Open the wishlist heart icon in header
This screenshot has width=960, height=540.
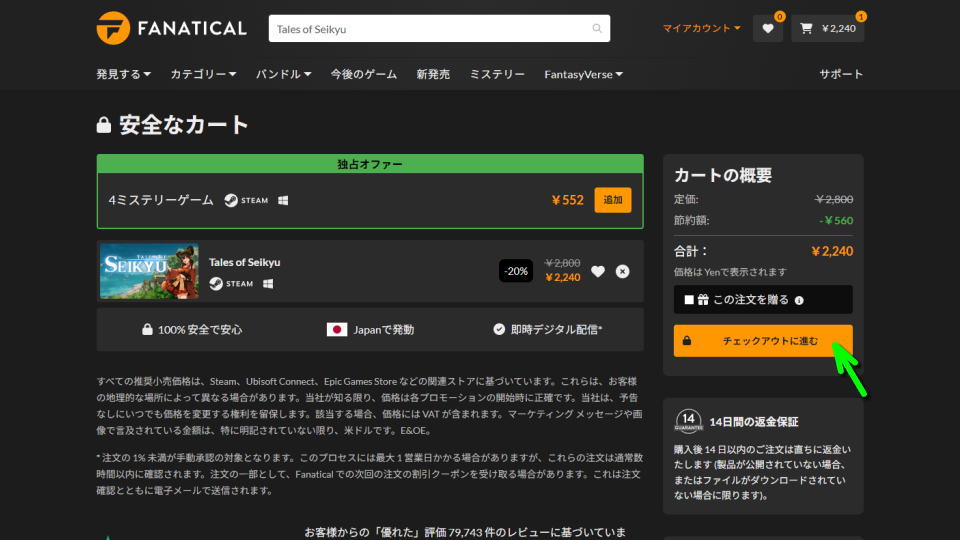[x=768, y=28]
